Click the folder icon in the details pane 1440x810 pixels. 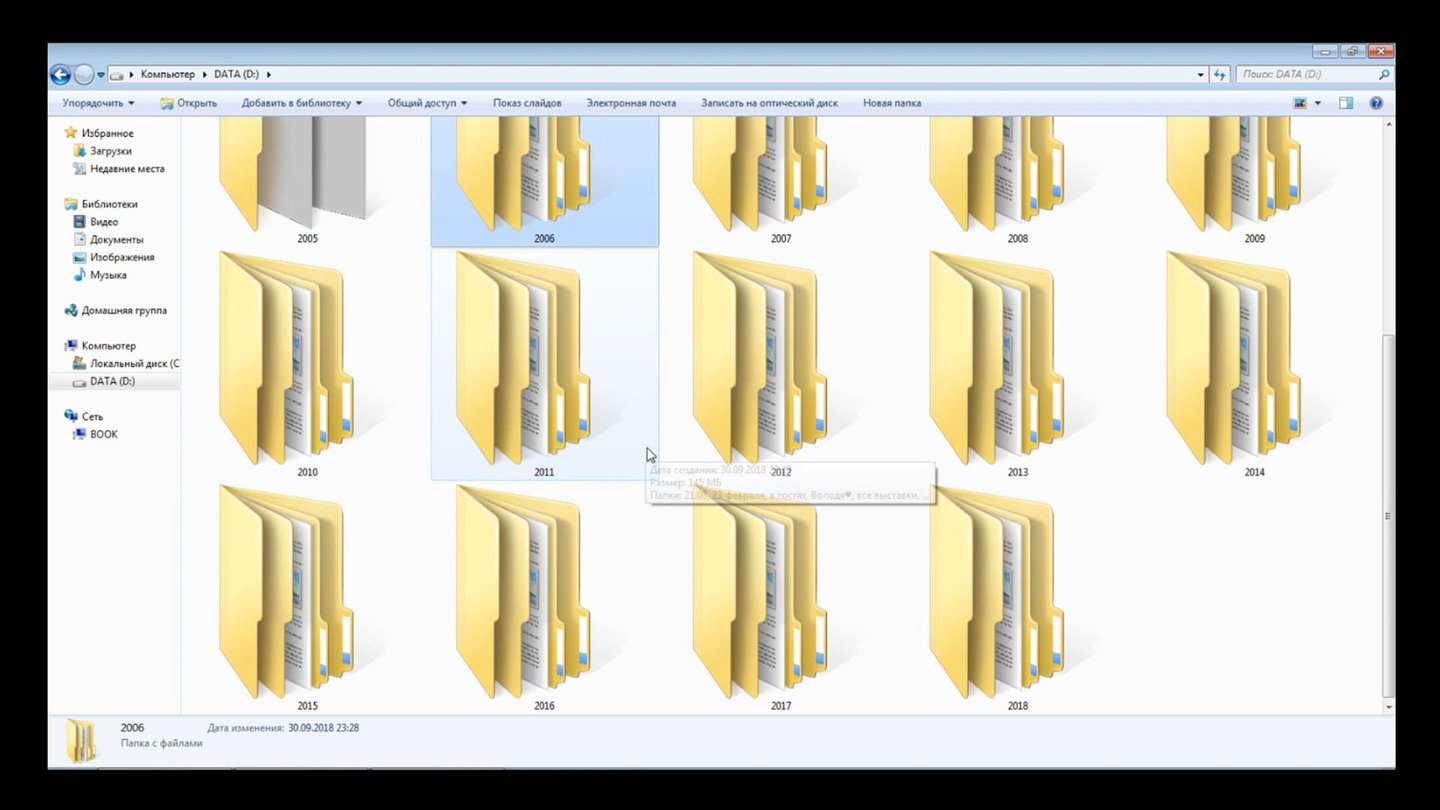(x=82, y=741)
